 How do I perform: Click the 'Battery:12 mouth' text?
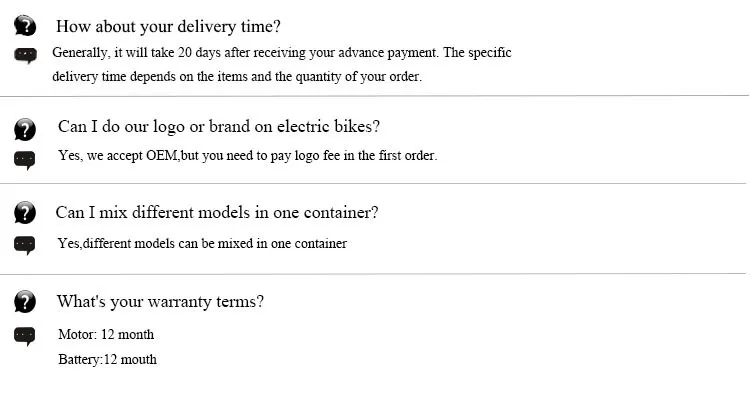coord(107,359)
